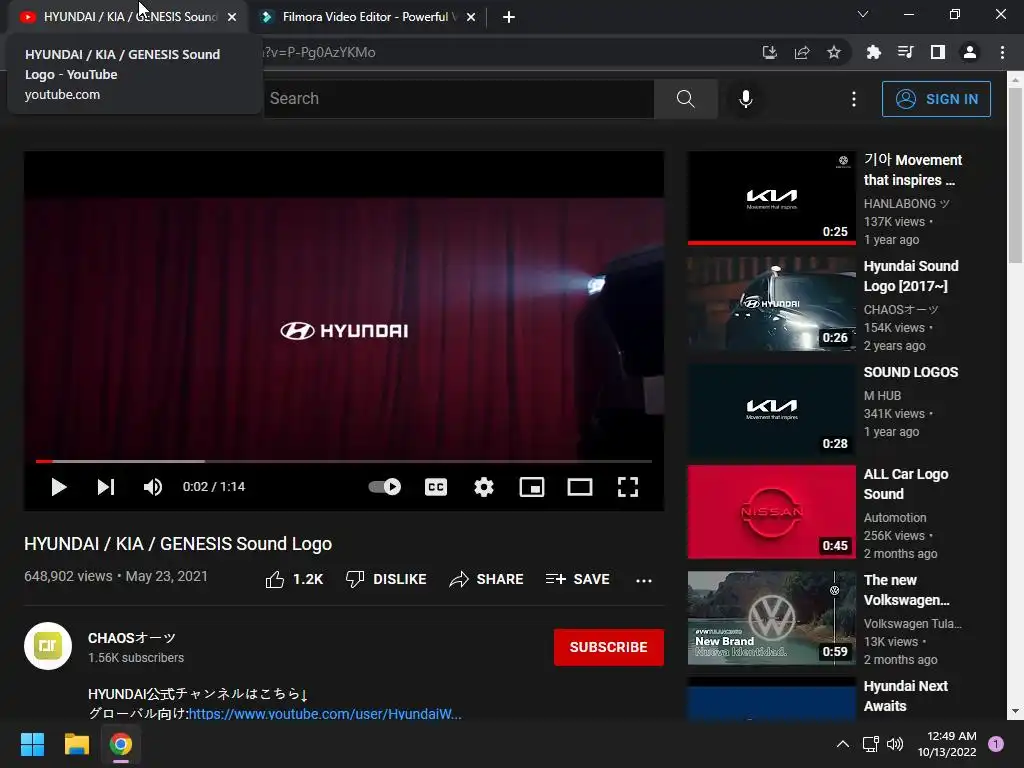The height and width of the screenshot is (768, 1024).
Task: Open Chrome extensions puzzle icon
Action: [873, 52]
